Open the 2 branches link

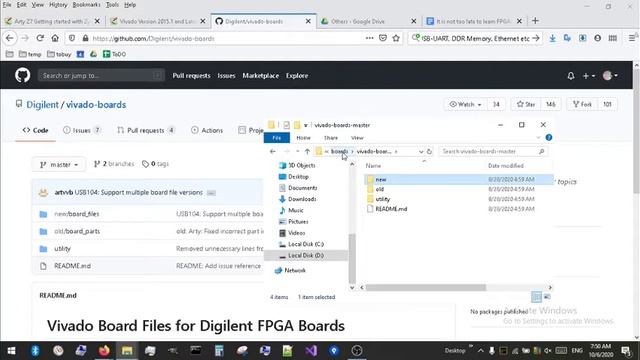[x=114, y=164]
